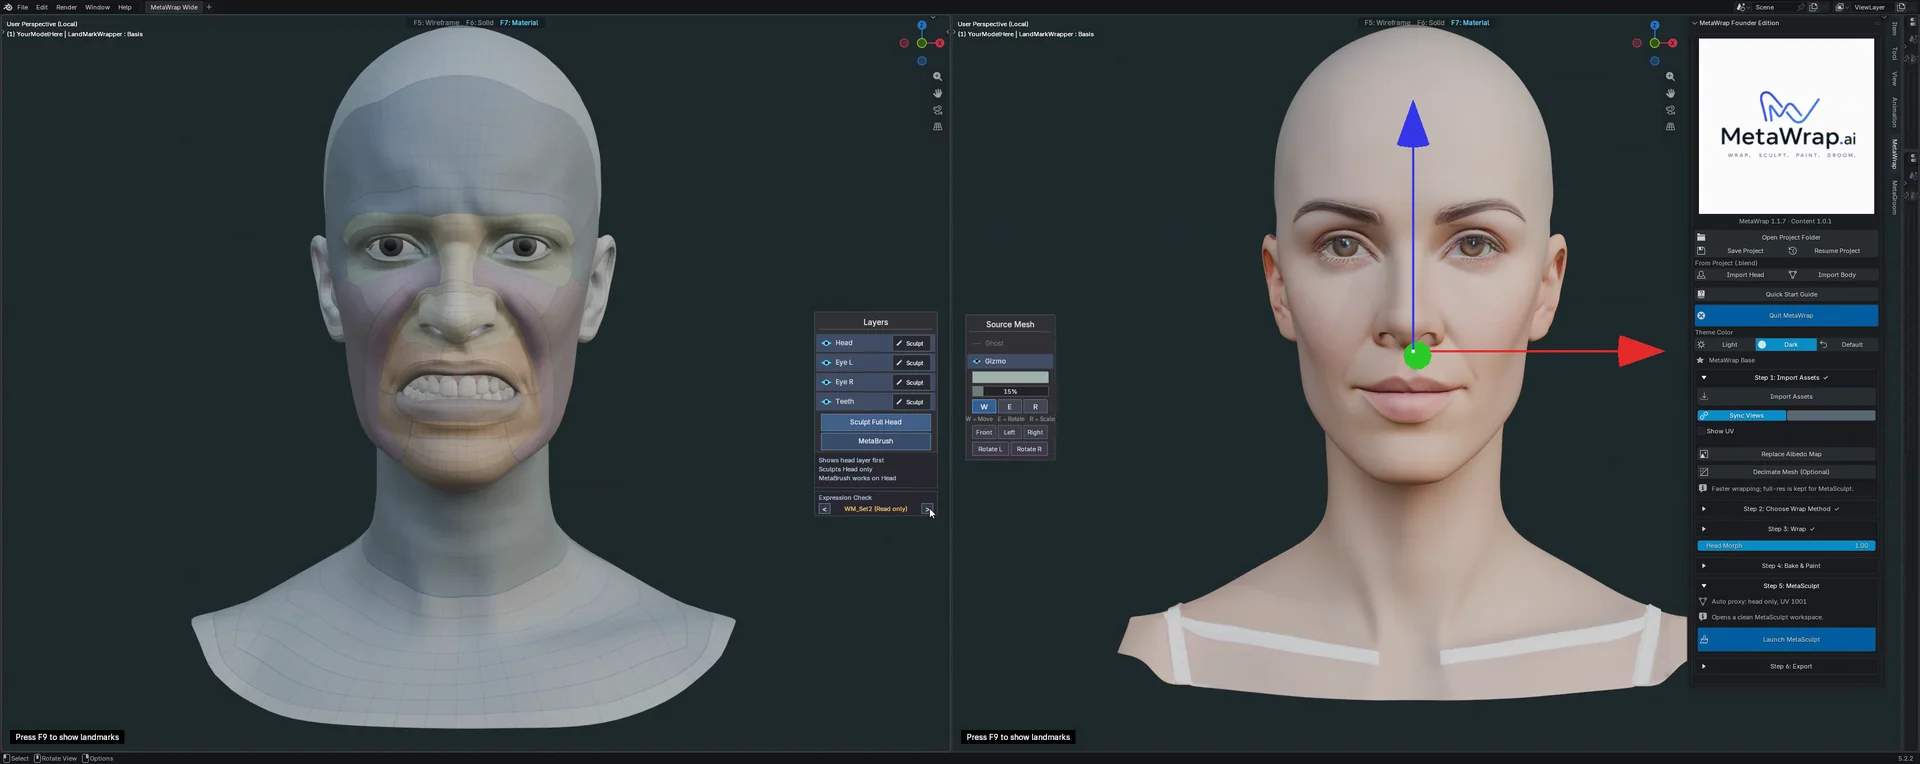Hide the Head layer with eye icon

click(826, 343)
